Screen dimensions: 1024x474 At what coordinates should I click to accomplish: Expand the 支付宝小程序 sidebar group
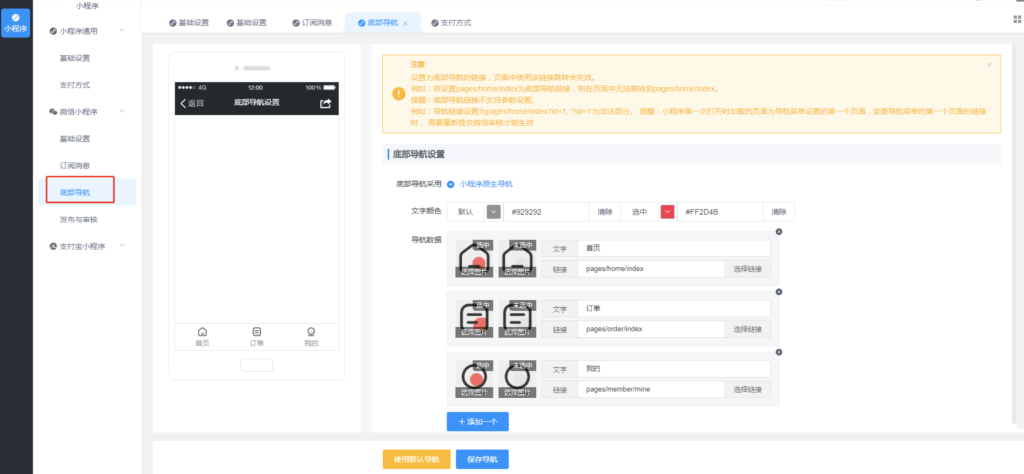pos(122,245)
